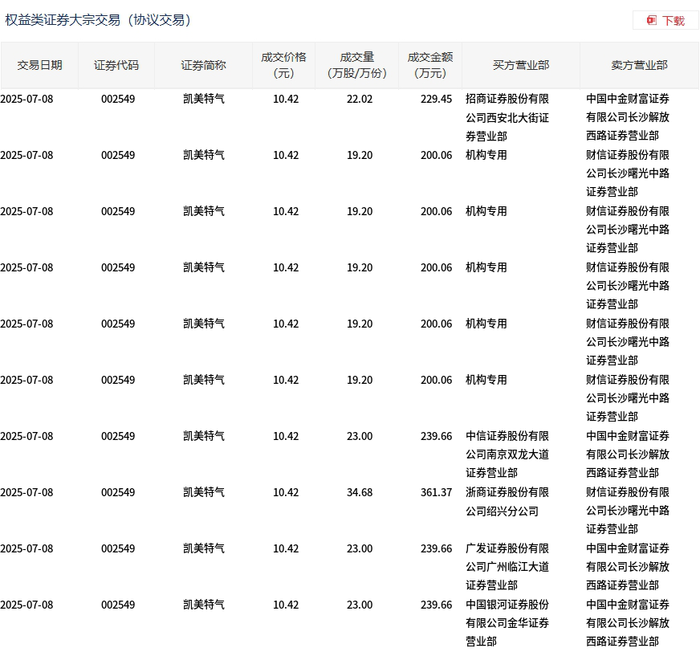Select 凯美特气 in the 招商证券 row

pos(204,99)
